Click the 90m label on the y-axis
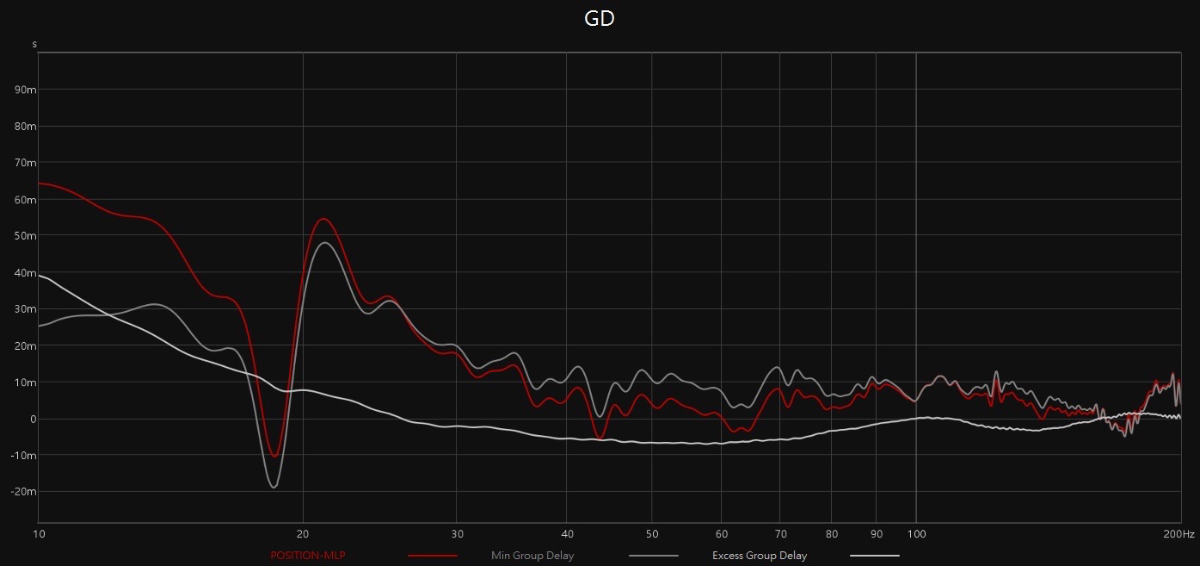 tap(25, 90)
